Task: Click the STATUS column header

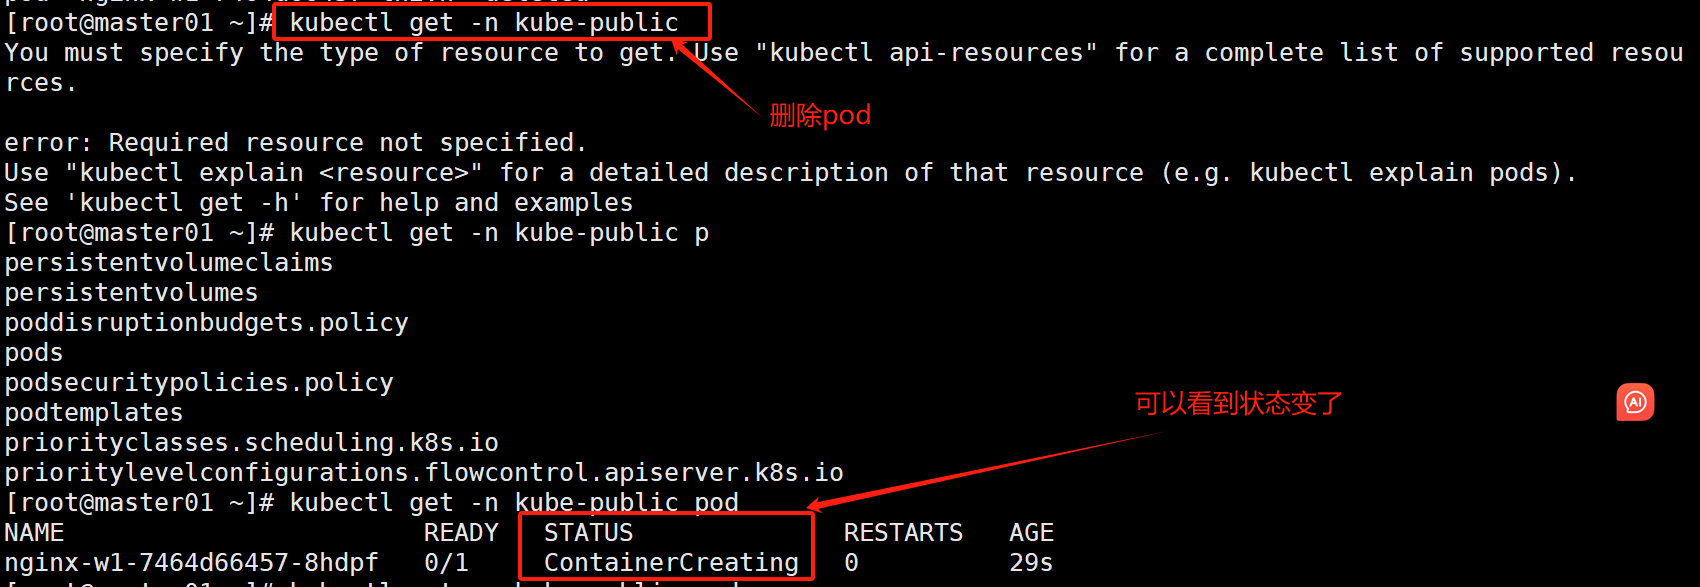Action: click(588, 533)
